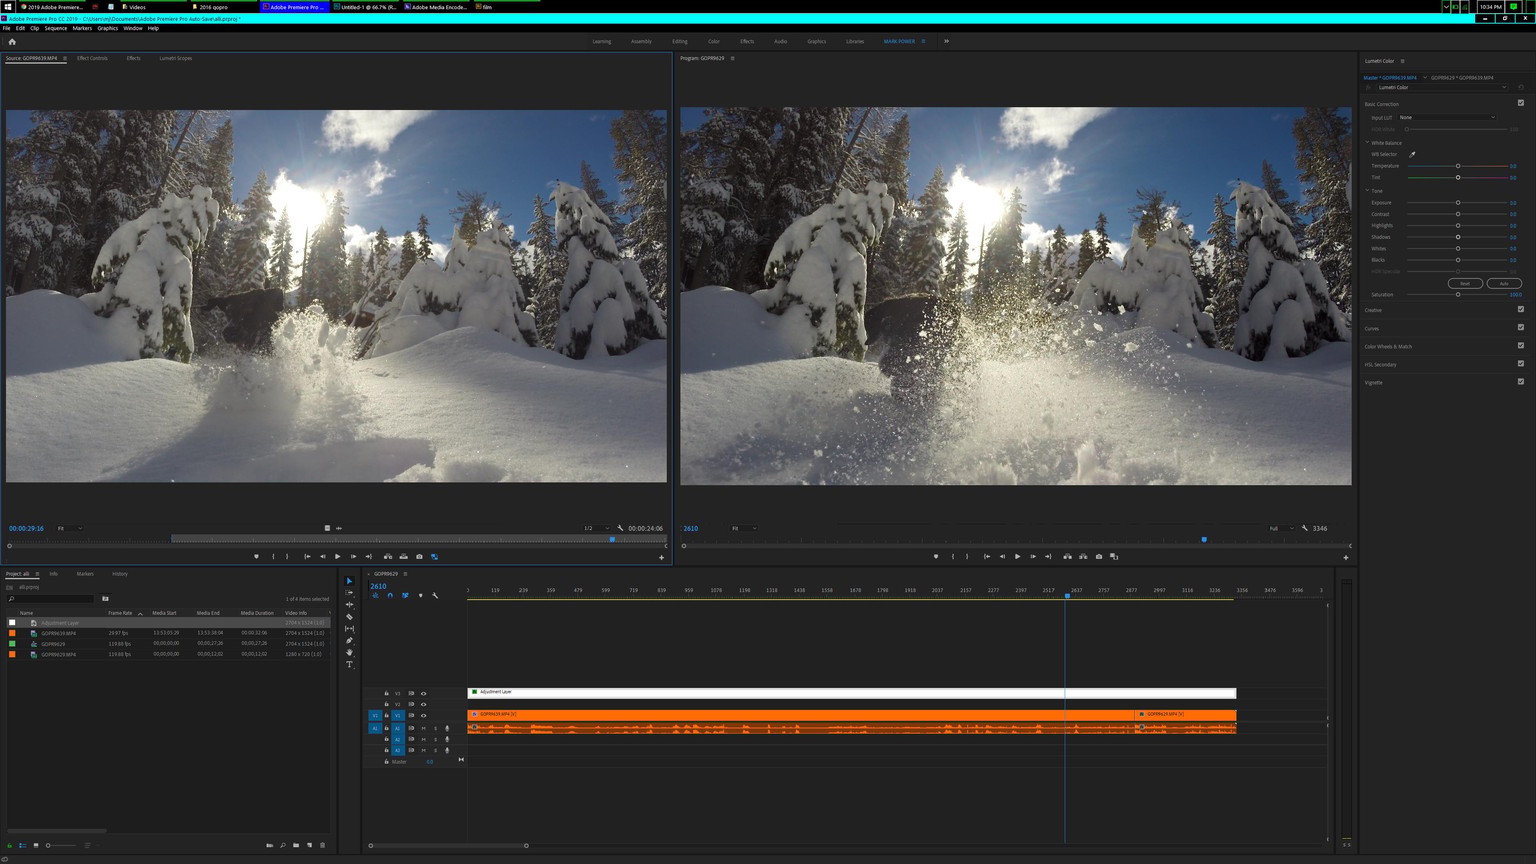Play the Program monitor sequence
This screenshot has height=864, width=1536.
pos(1017,557)
